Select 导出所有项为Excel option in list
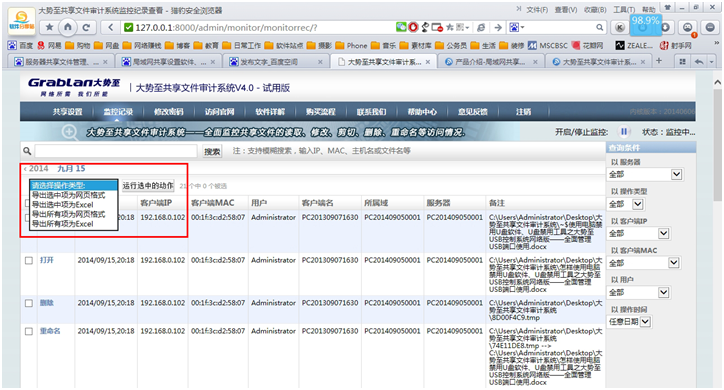The image size is (724, 390). 63,224
